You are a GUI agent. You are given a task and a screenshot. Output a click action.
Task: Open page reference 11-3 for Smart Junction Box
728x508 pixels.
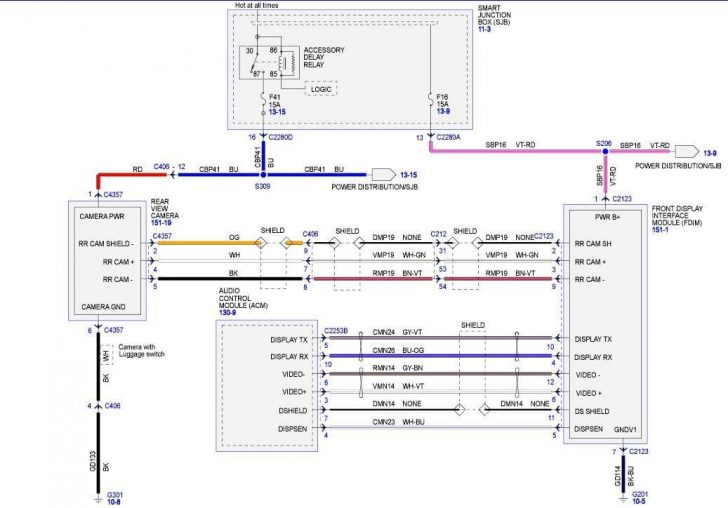(x=484, y=29)
